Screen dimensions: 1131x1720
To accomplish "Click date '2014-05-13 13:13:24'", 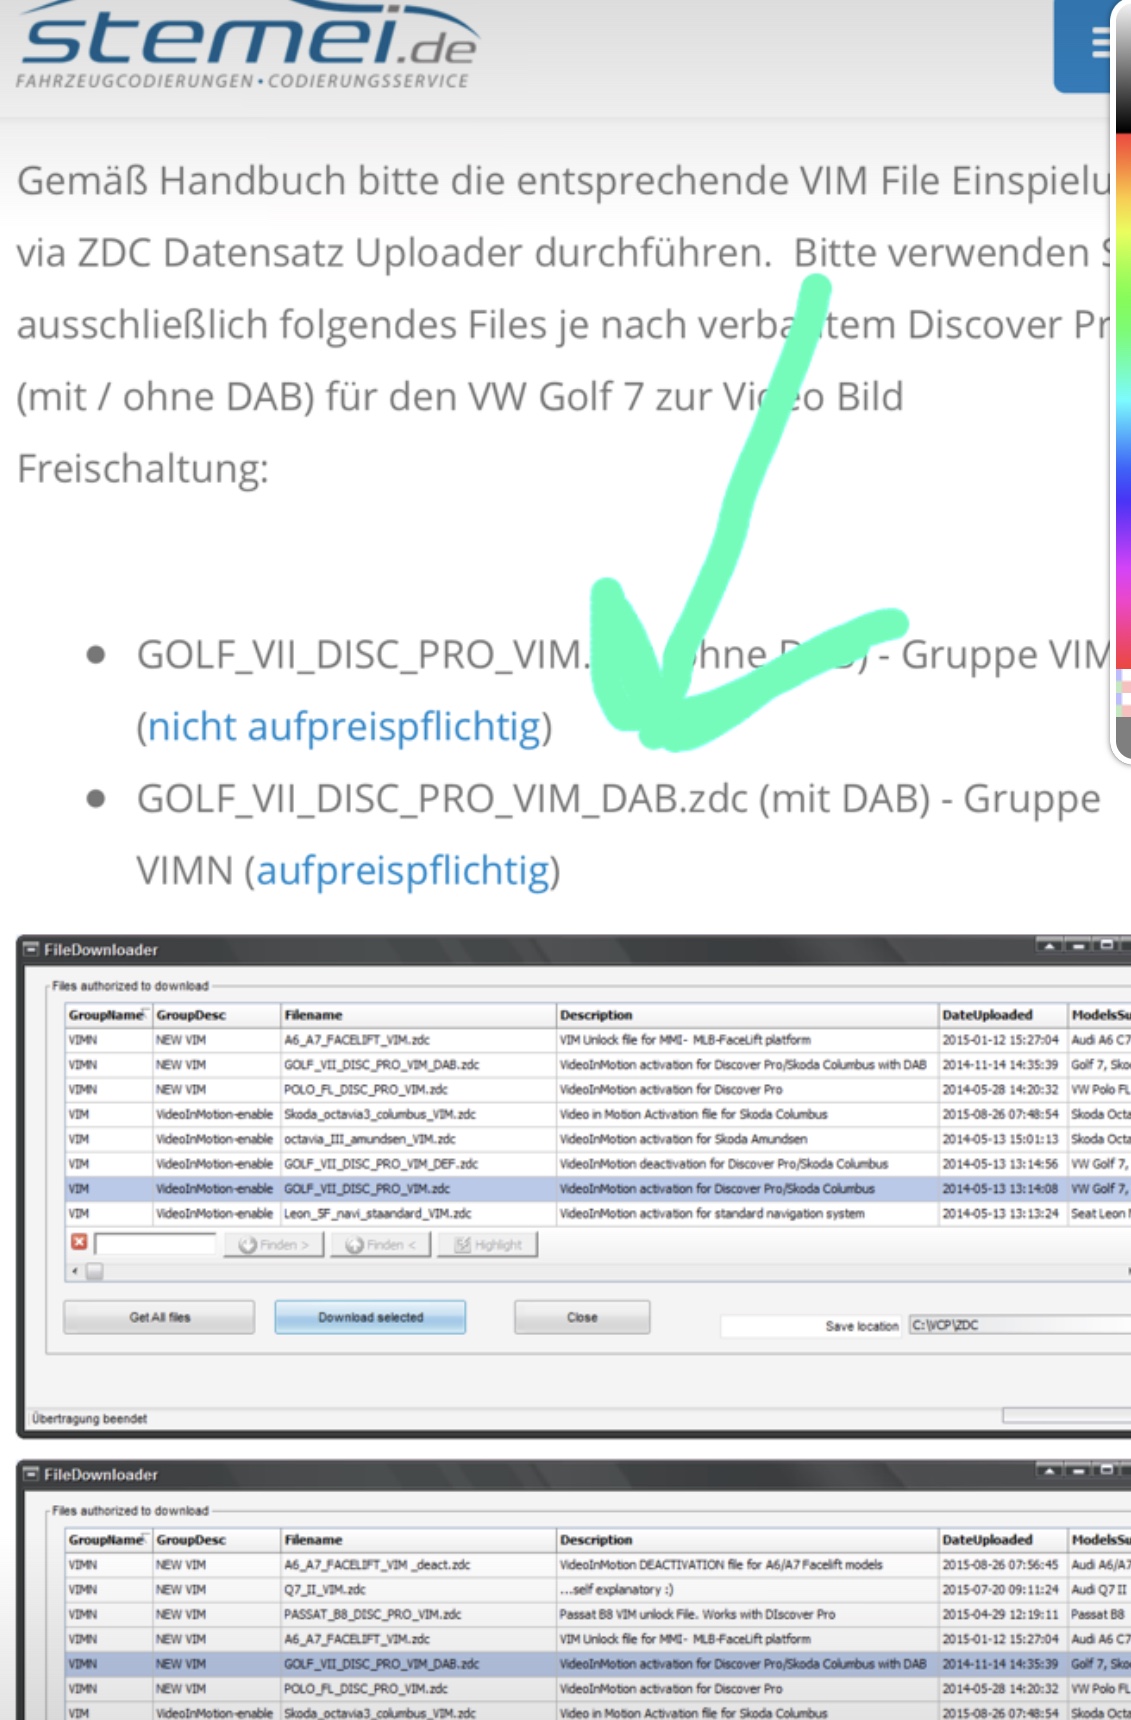I will click(1000, 1213).
